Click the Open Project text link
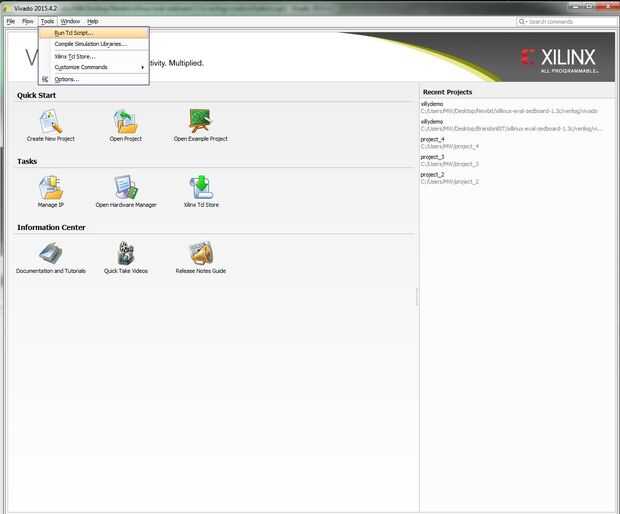This screenshot has width=620, height=514. (x=126, y=139)
